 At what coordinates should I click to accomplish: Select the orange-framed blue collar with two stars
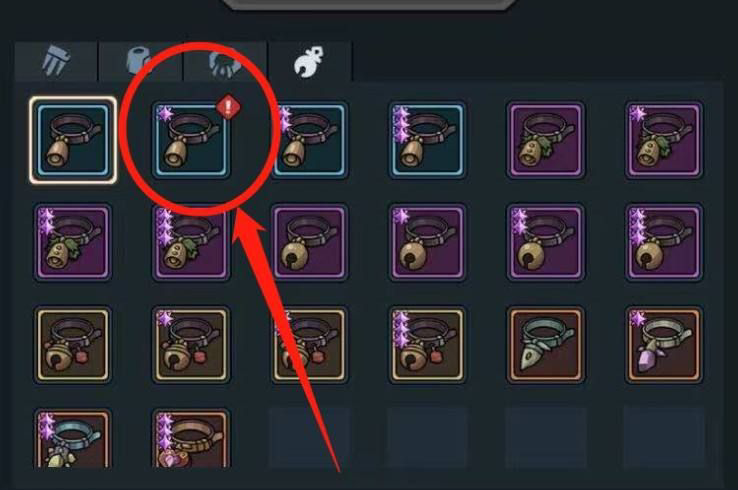pos(73,439)
